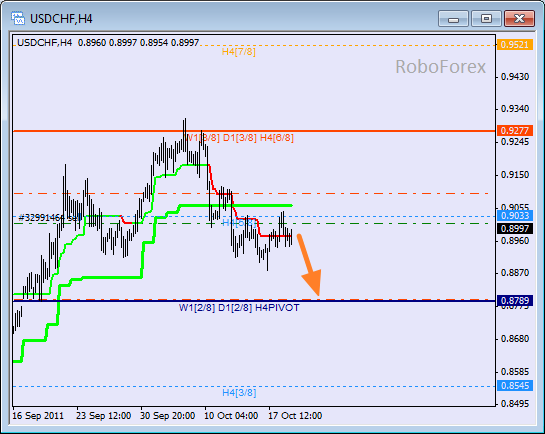
Task: Click the '16 Sep 2011' date label
Action: (x=38, y=416)
